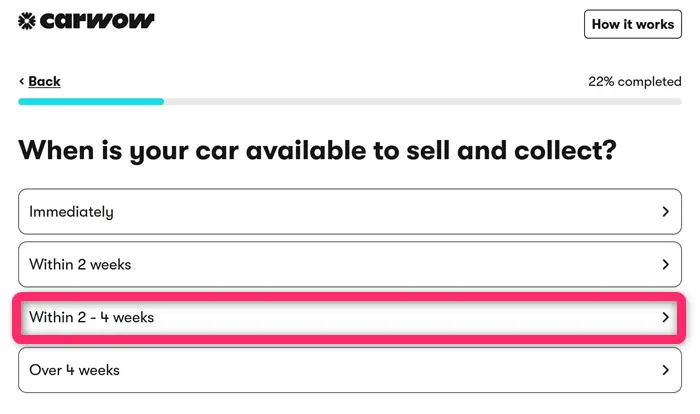The image size is (700, 414).
Task: Select Within 2 - 4 weeks option
Action: point(350,317)
